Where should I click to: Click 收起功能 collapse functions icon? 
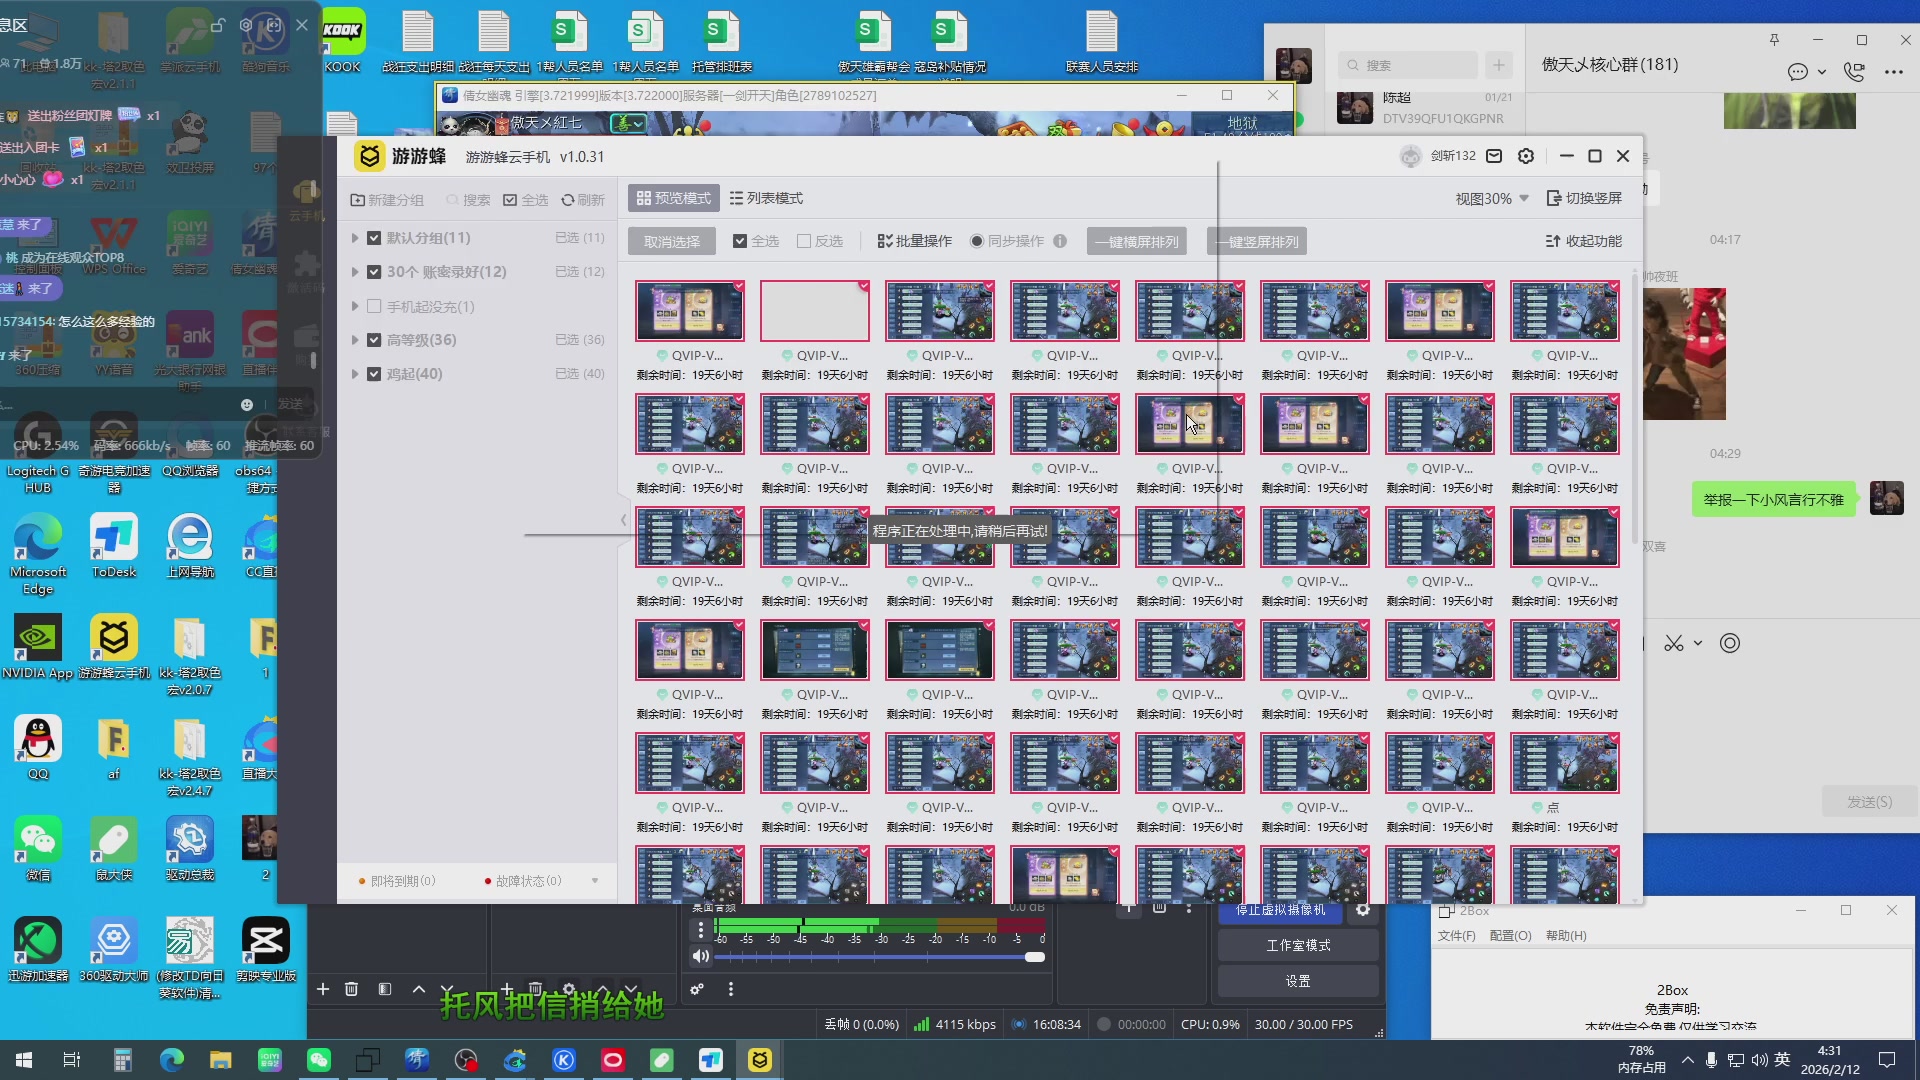(x=1552, y=241)
